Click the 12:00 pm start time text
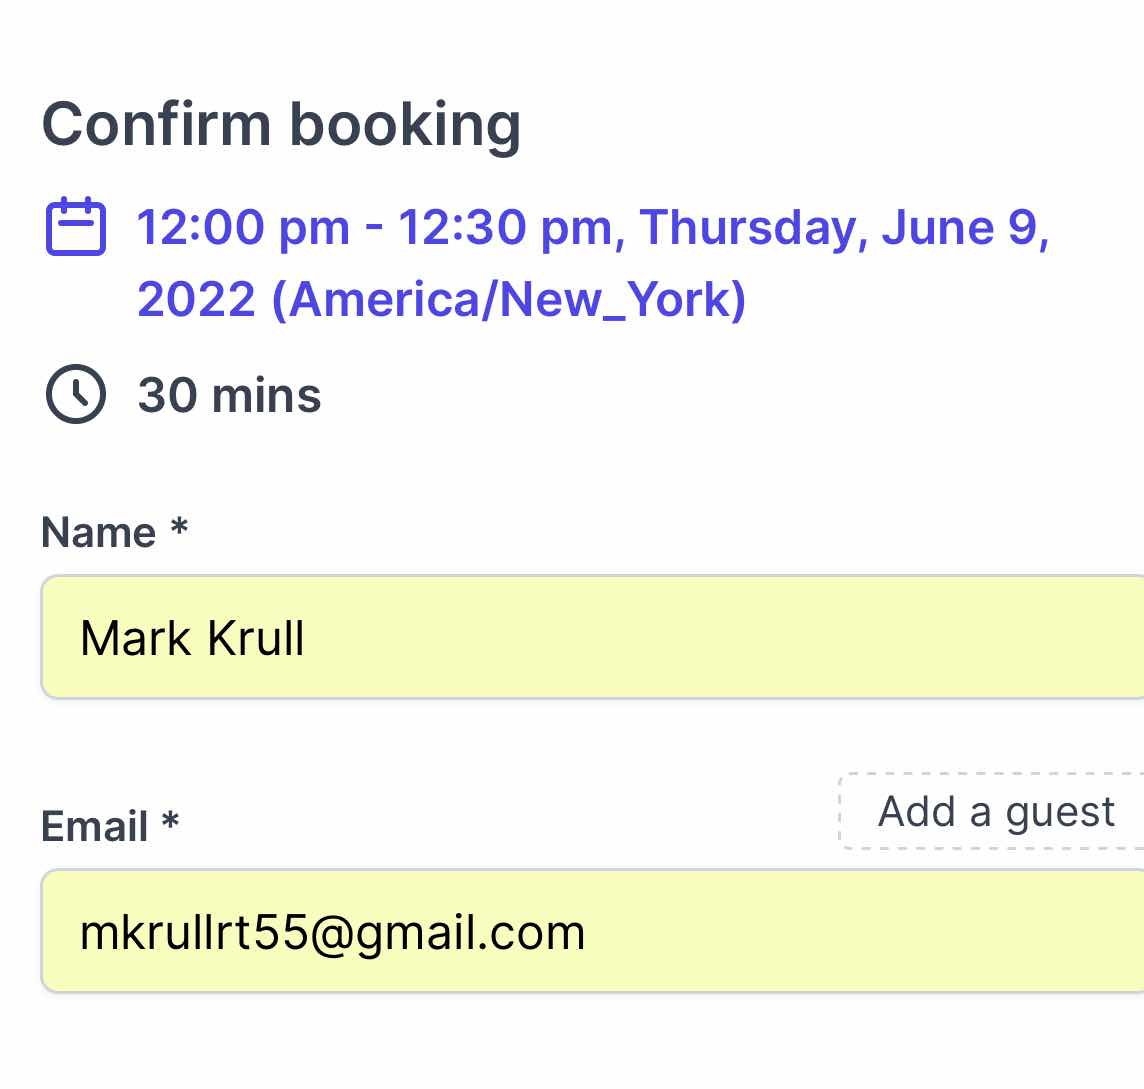Screen dimensions: 1144x1089 point(244,227)
